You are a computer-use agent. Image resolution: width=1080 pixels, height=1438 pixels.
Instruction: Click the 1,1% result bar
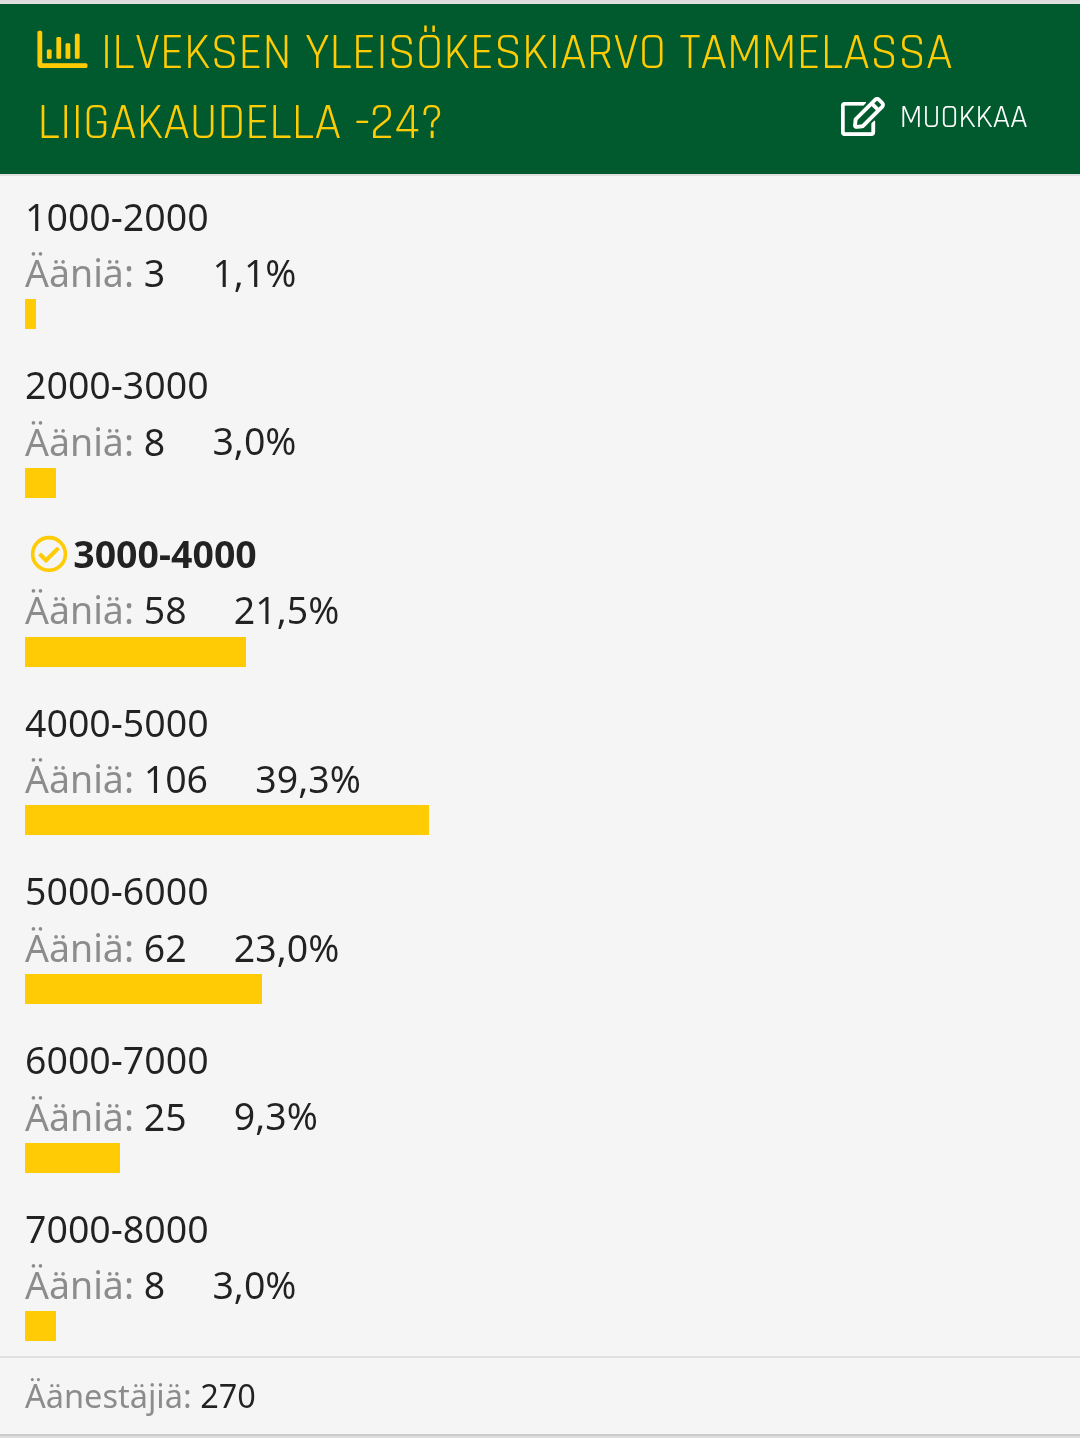(x=30, y=314)
